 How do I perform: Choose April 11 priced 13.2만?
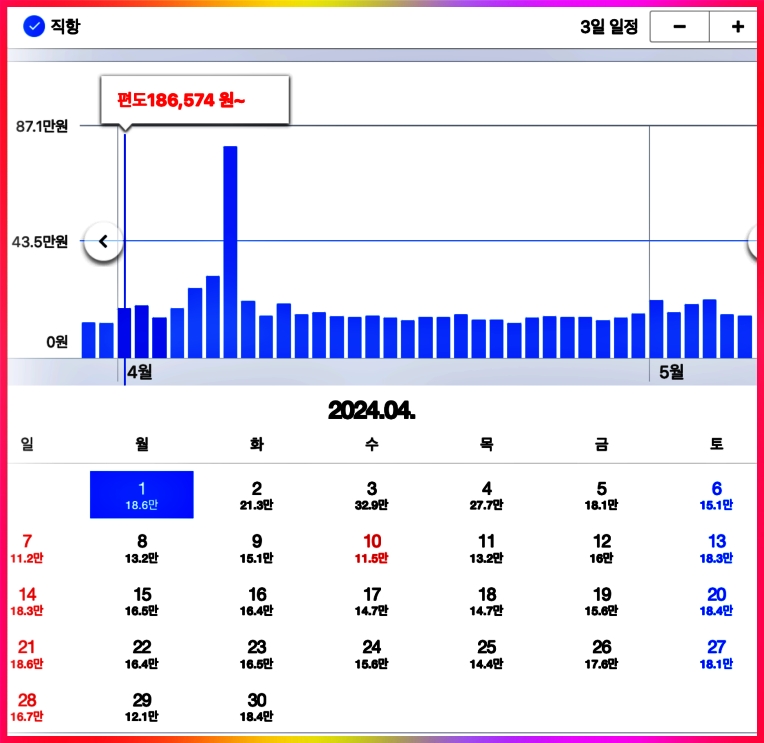487,549
